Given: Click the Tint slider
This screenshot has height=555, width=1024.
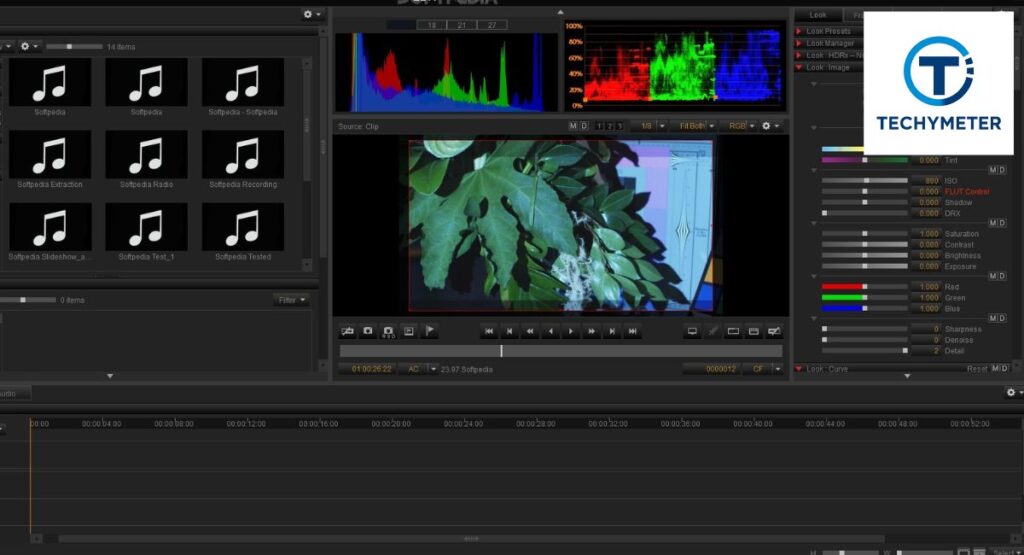Looking at the screenshot, I should [865, 160].
